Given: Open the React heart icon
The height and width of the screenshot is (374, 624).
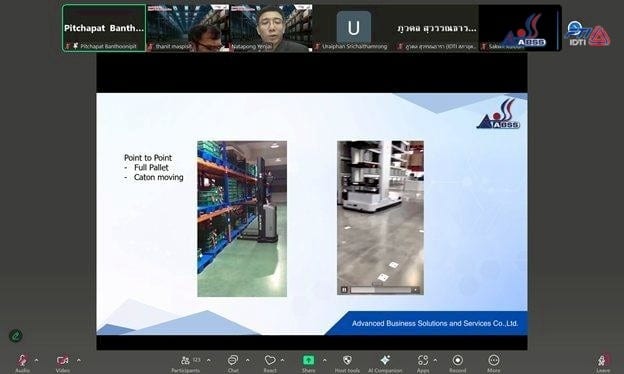Looking at the screenshot, I should (270, 360).
